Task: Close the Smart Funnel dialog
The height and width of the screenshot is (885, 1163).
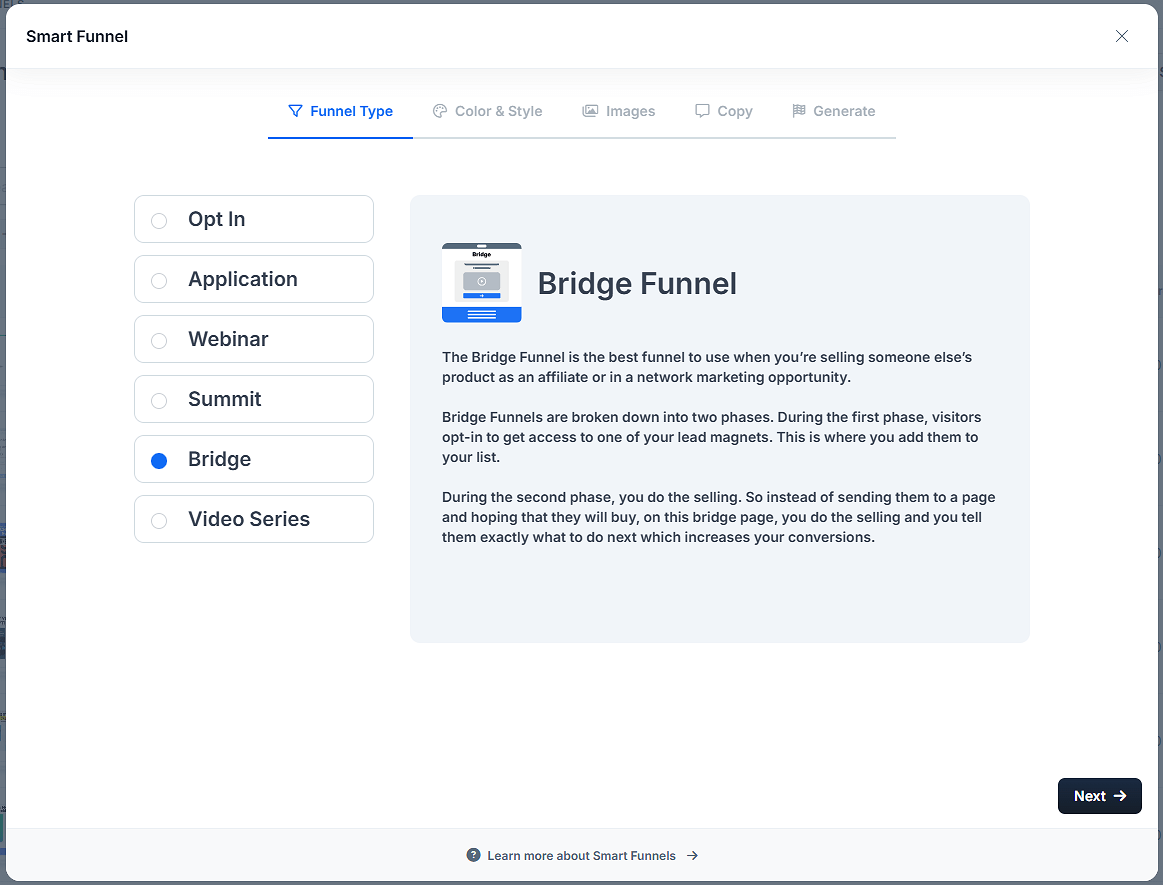Action: pyautogui.click(x=1121, y=36)
